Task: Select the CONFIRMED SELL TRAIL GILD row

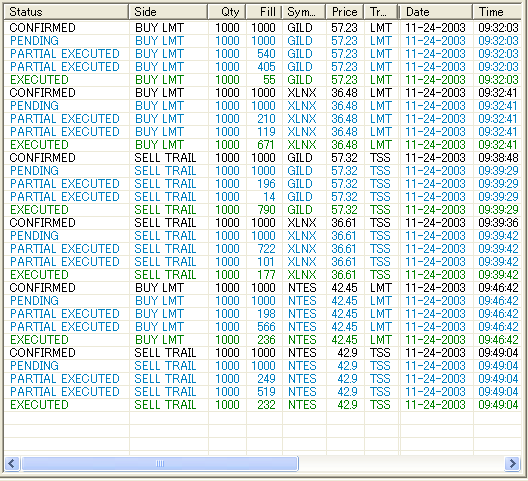Action: (x=263, y=158)
